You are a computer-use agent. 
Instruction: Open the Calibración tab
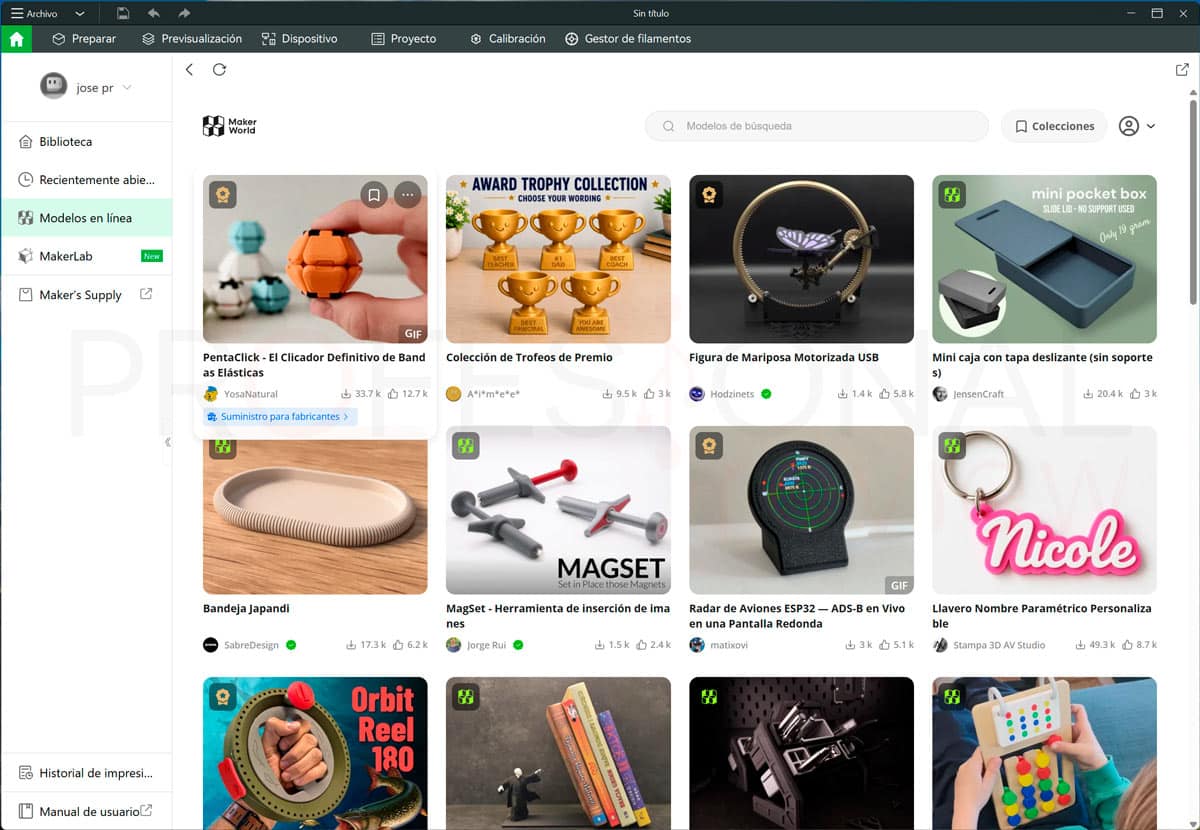coord(508,39)
